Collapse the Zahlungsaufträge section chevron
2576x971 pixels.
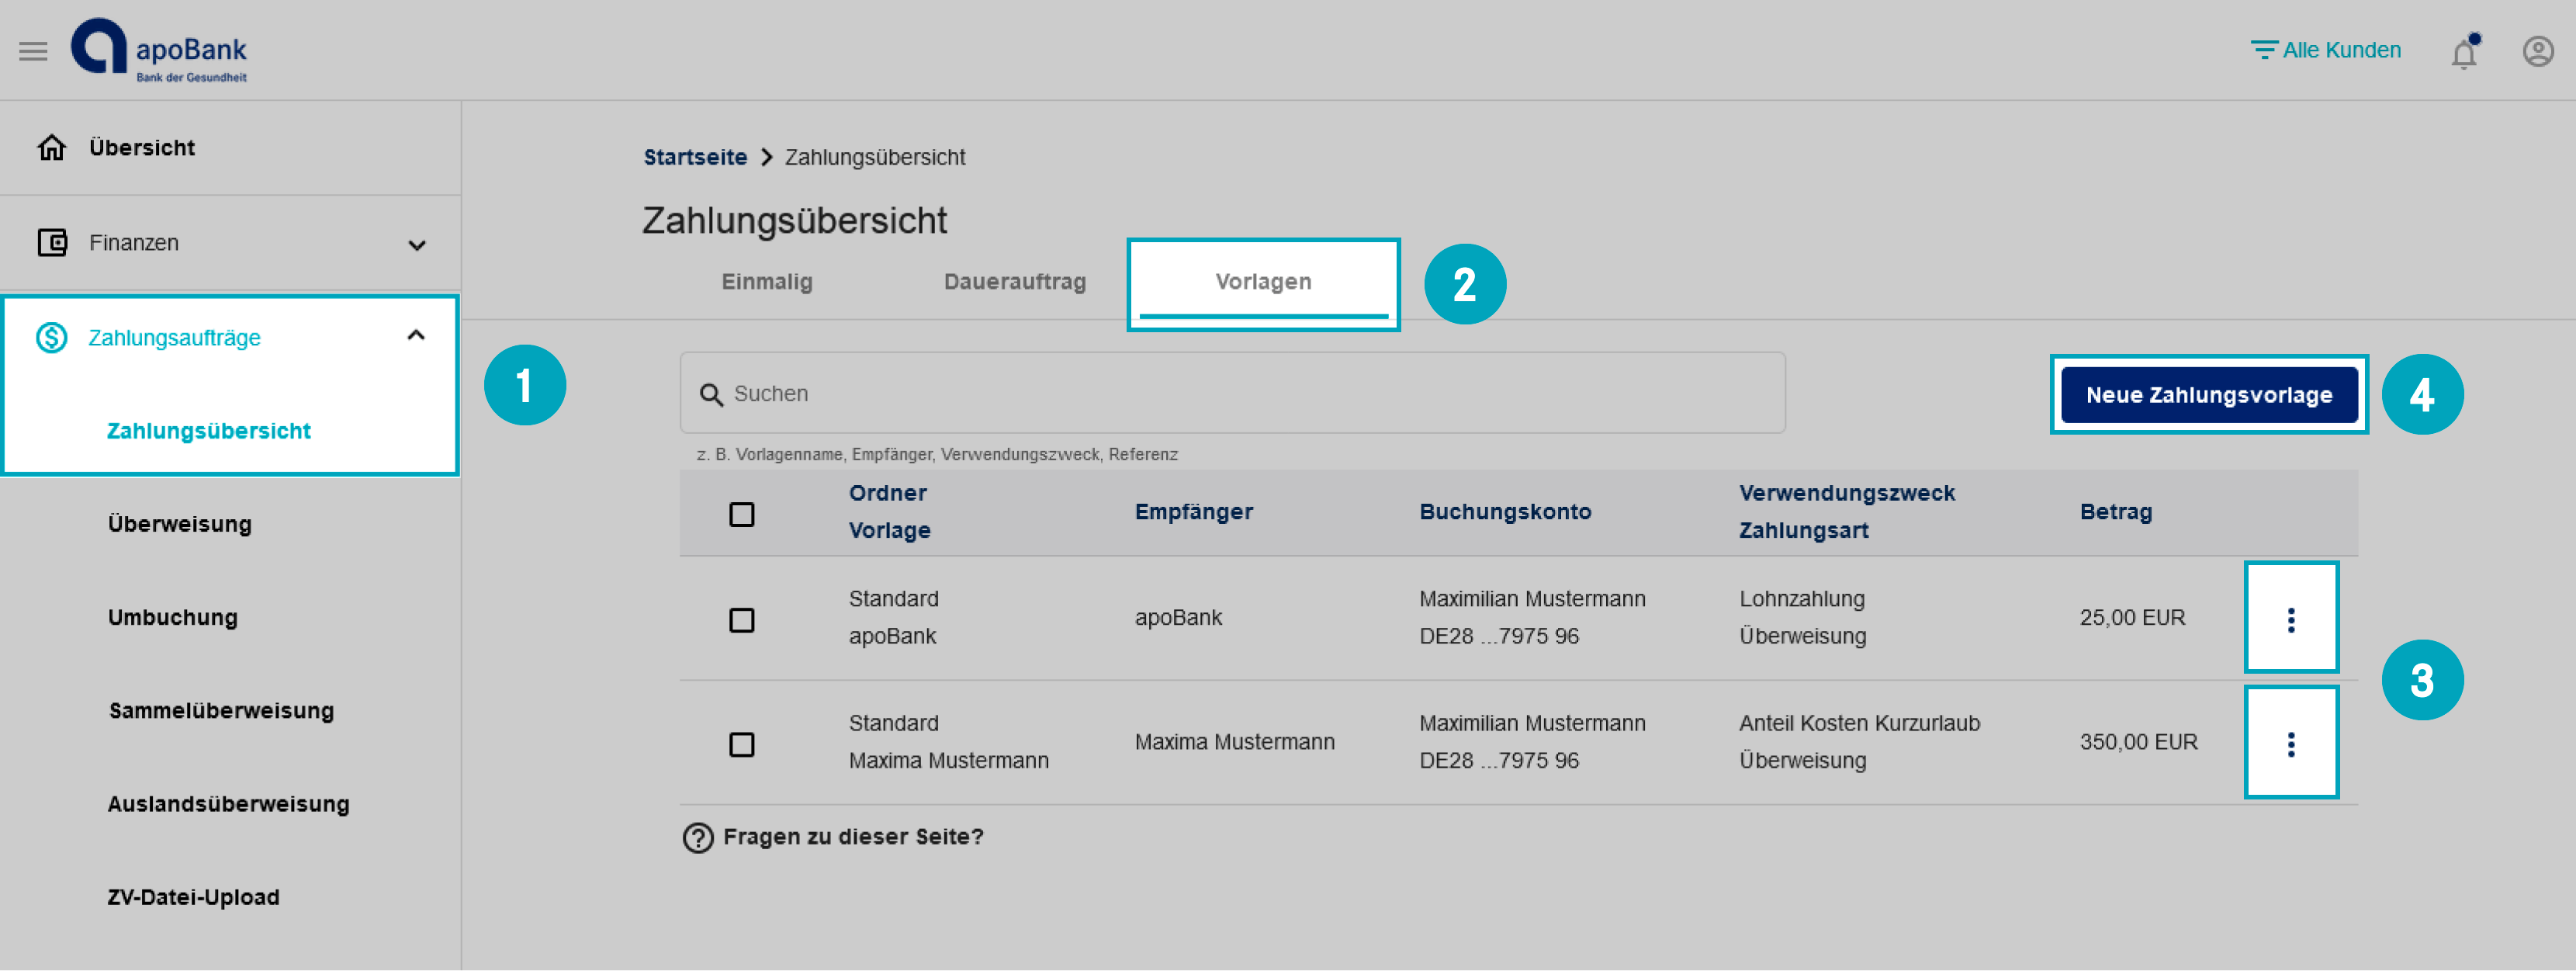click(417, 336)
